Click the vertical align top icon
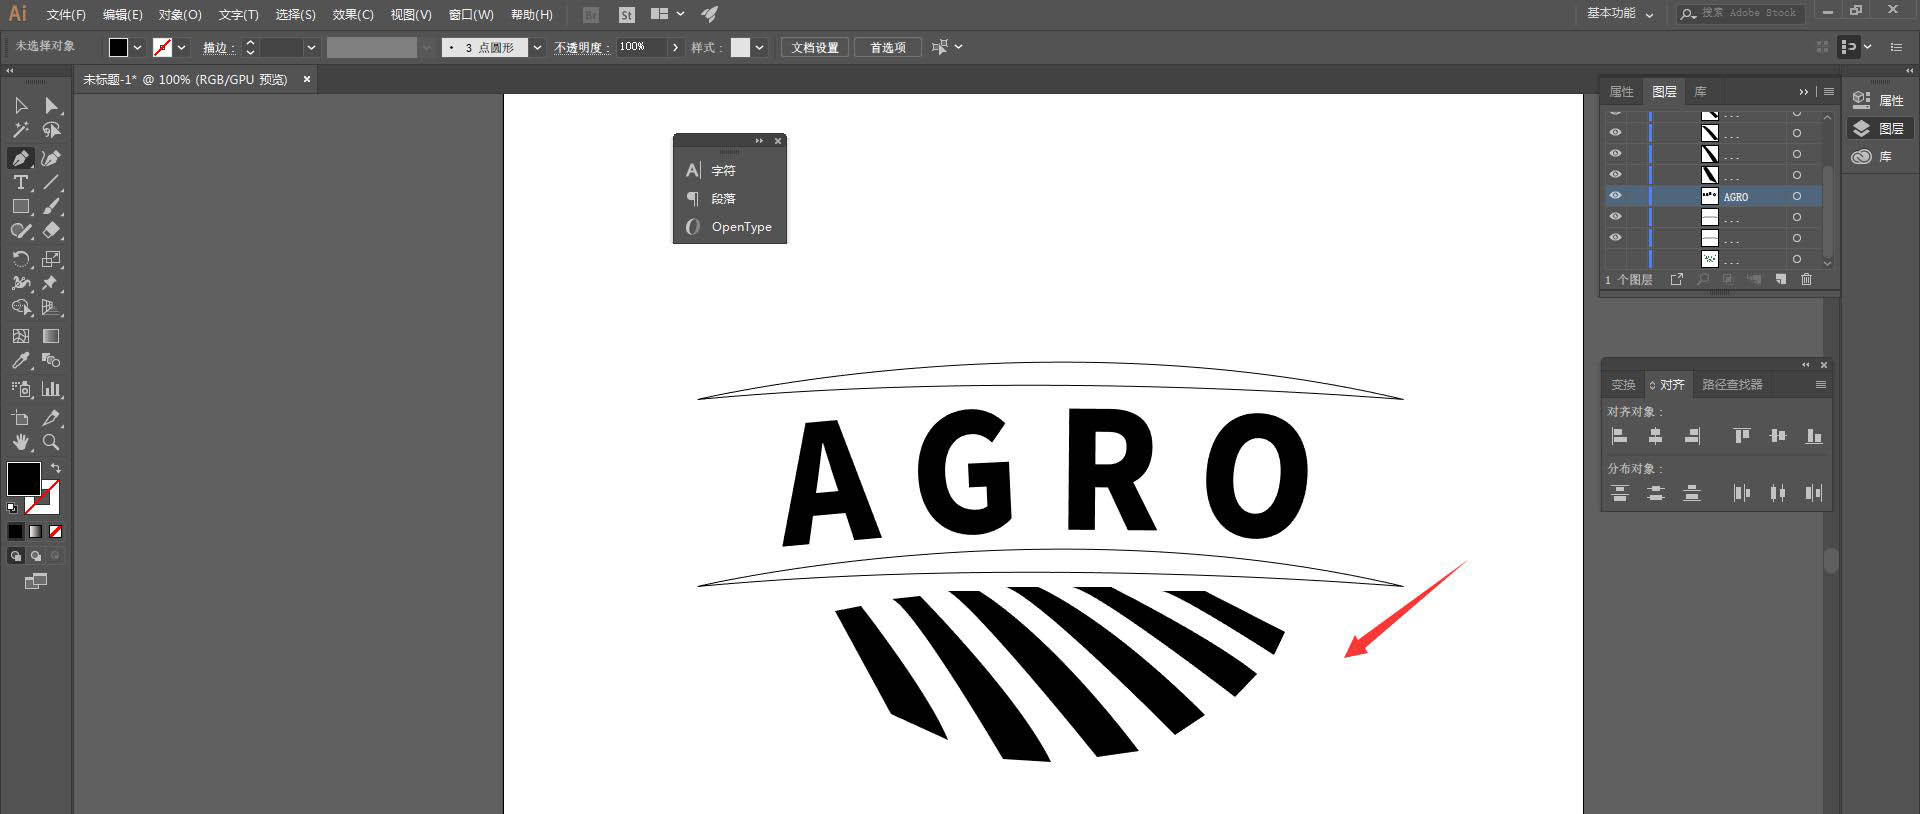The width and height of the screenshot is (1920, 814). tap(1742, 436)
